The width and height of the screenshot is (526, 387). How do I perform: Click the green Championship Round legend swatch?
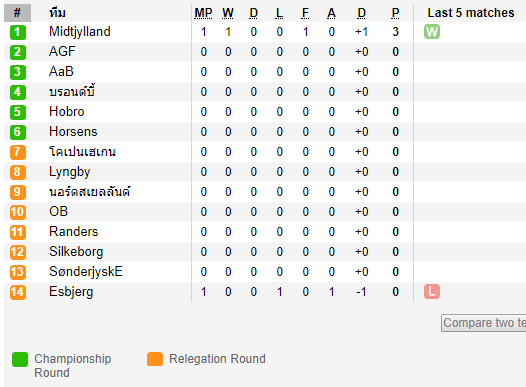pos(20,359)
